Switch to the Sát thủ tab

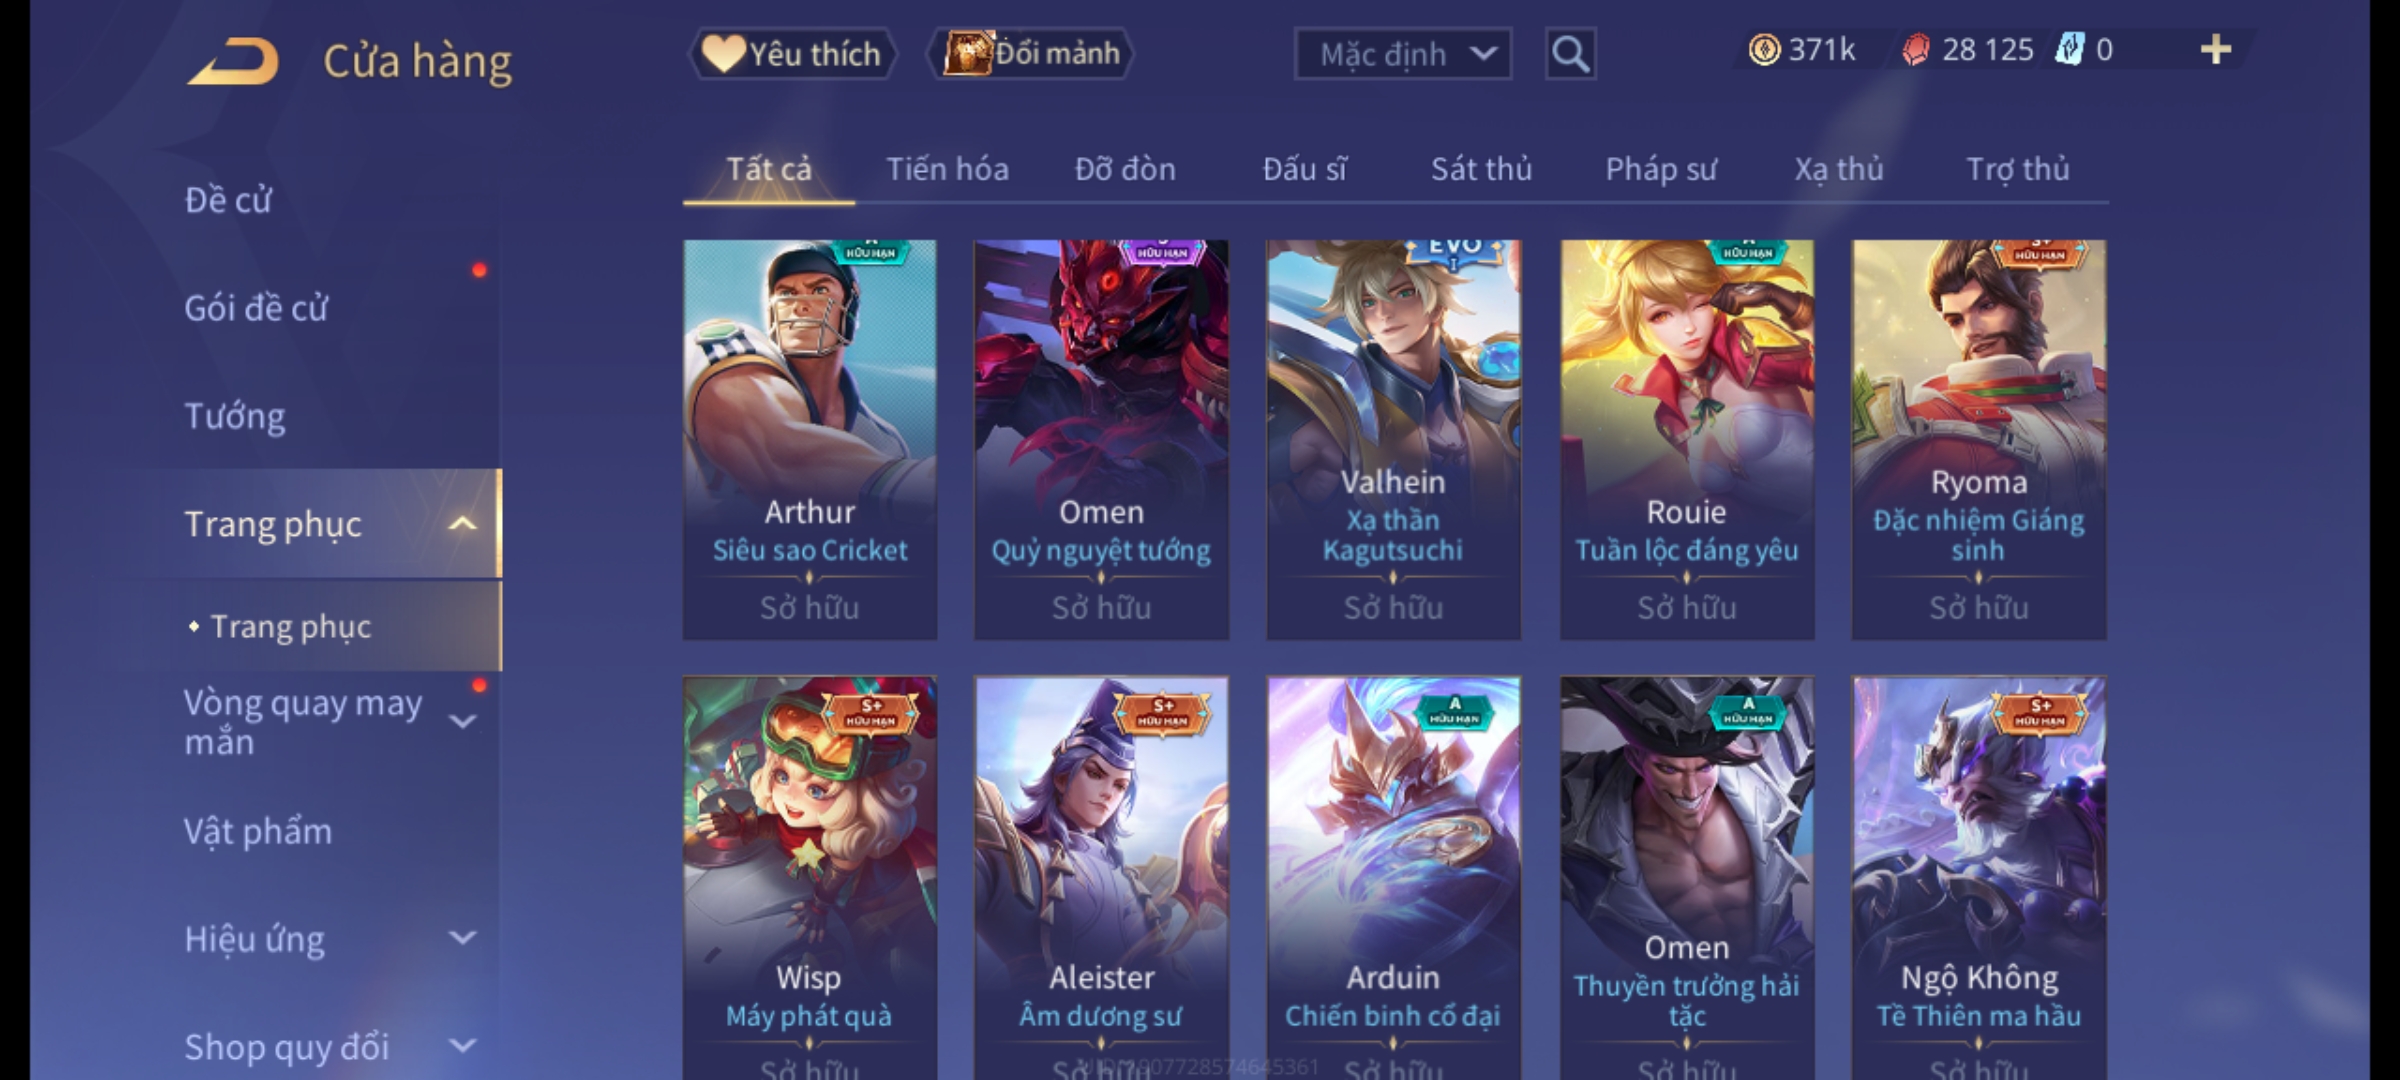pyautogui.click(x=1481, y=169)
